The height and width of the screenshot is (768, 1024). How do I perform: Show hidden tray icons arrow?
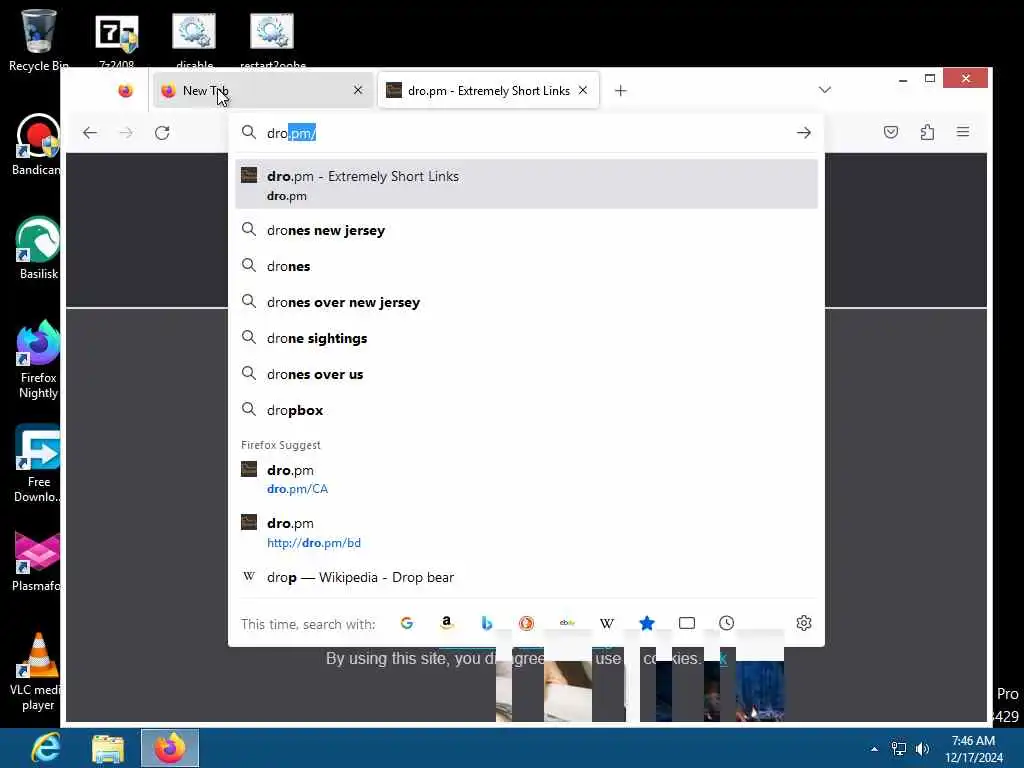(x=874, y=749)
